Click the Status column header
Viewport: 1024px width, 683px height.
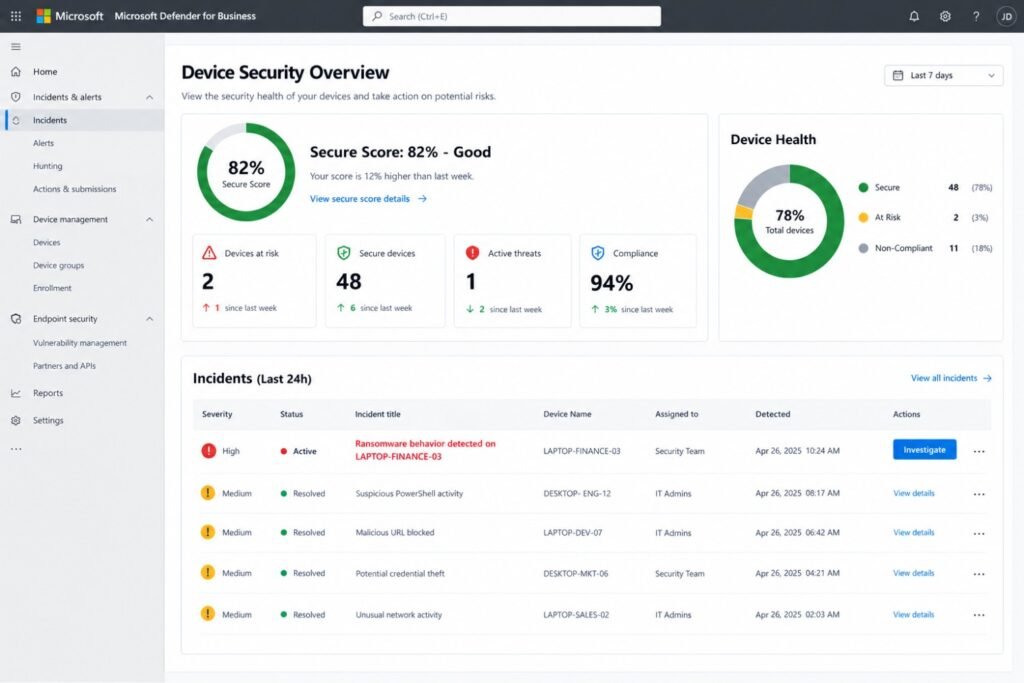(291, 414)
